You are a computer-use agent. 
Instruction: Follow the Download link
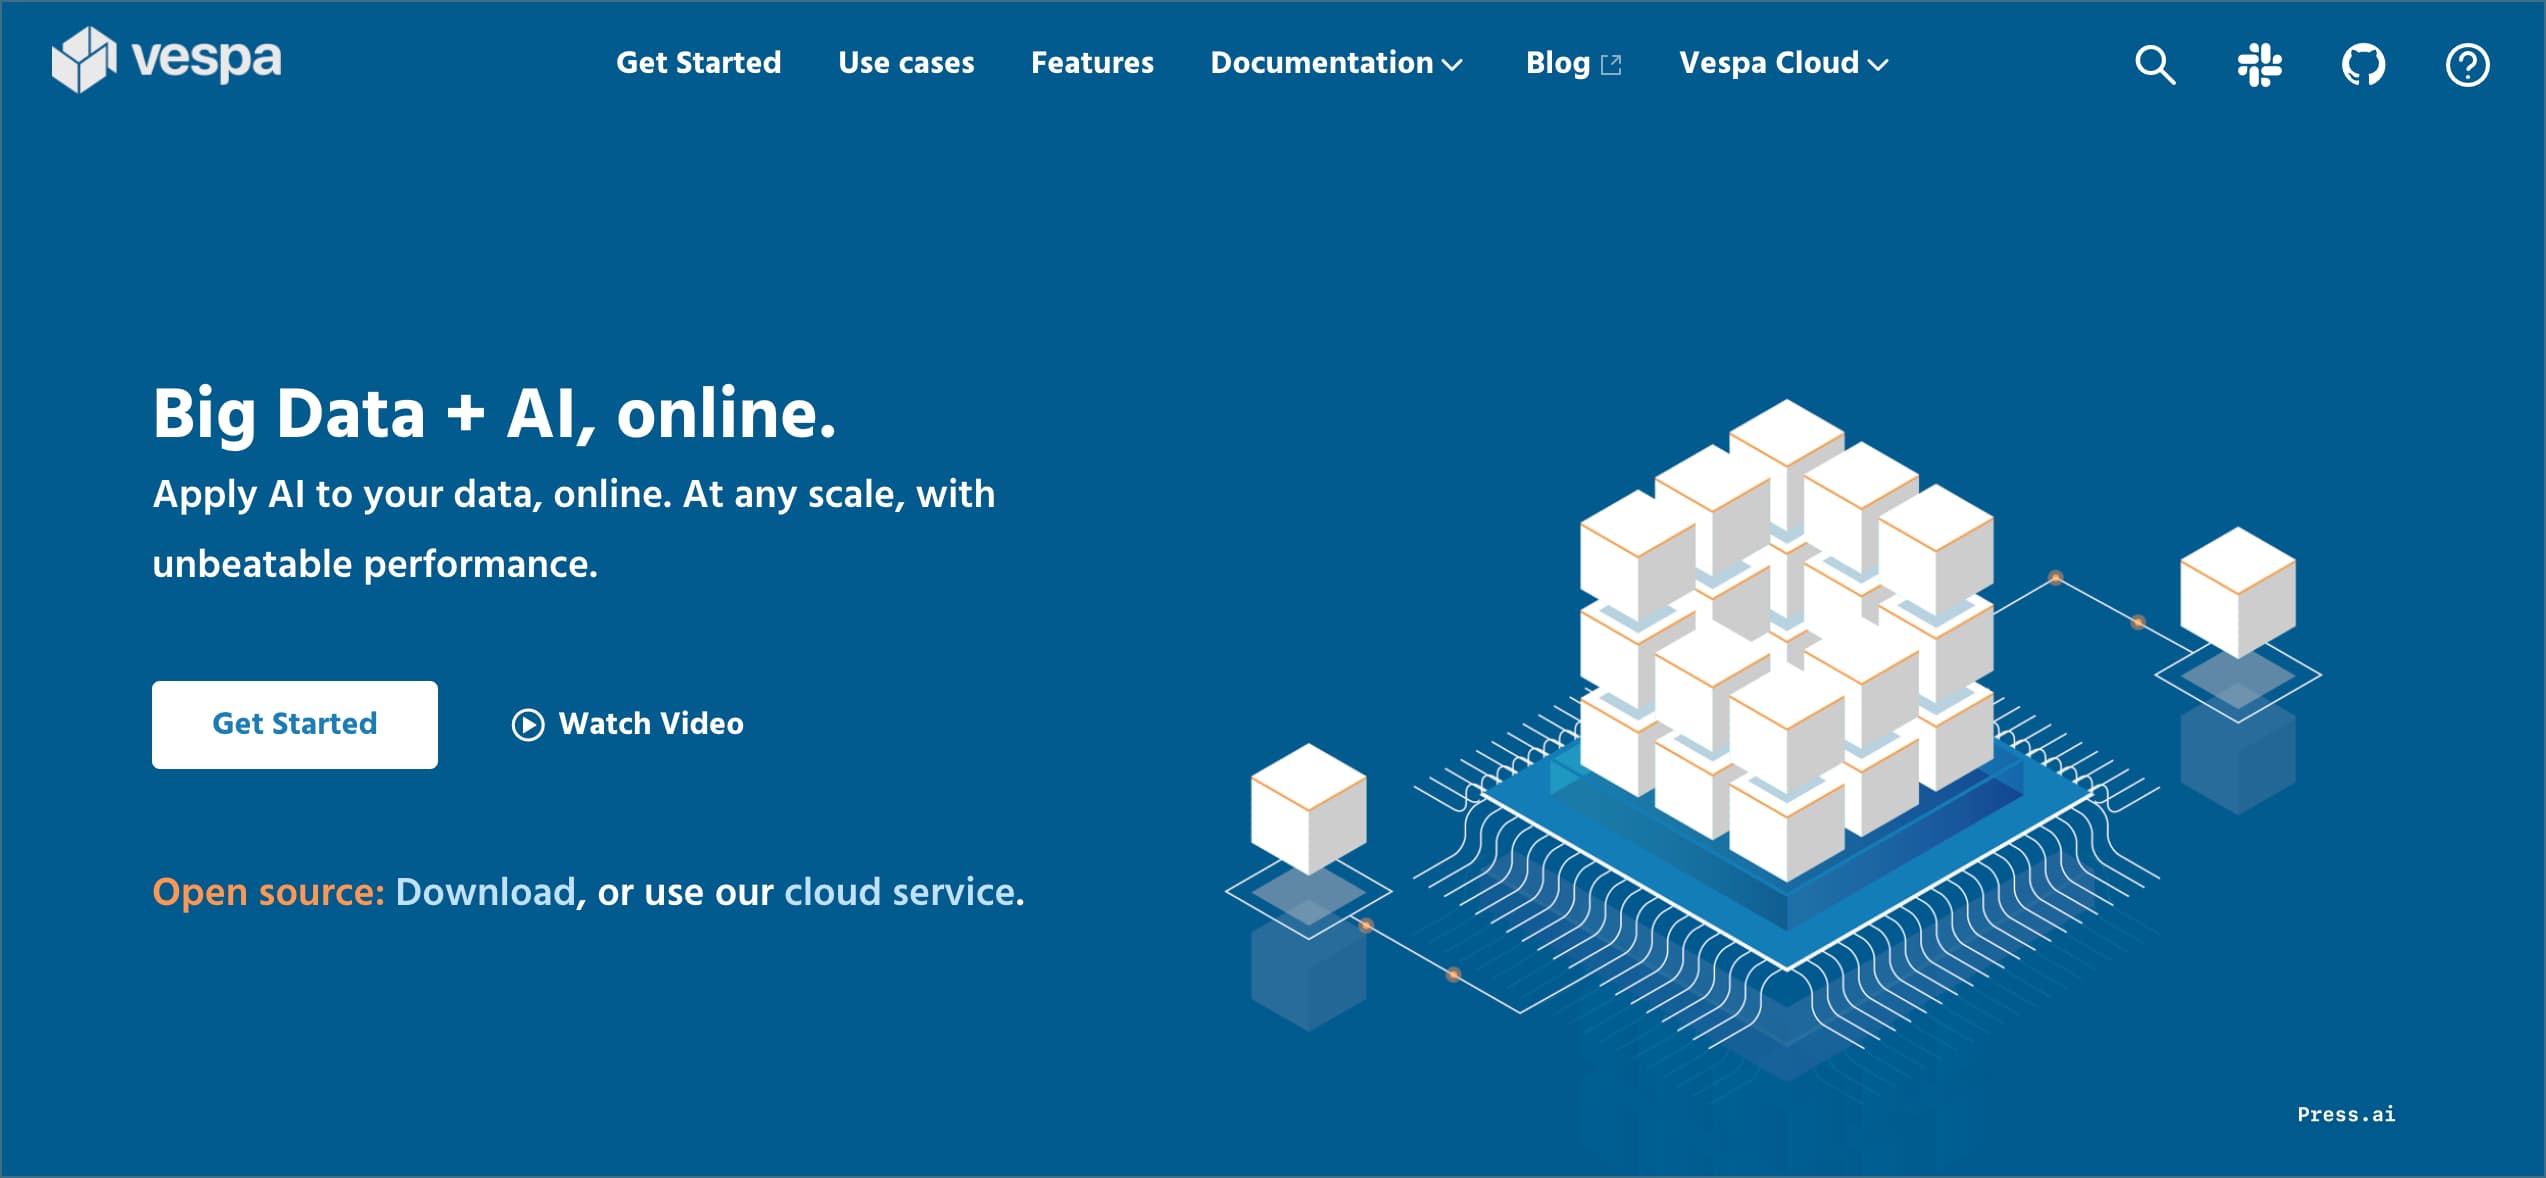[x=485, y=891]
